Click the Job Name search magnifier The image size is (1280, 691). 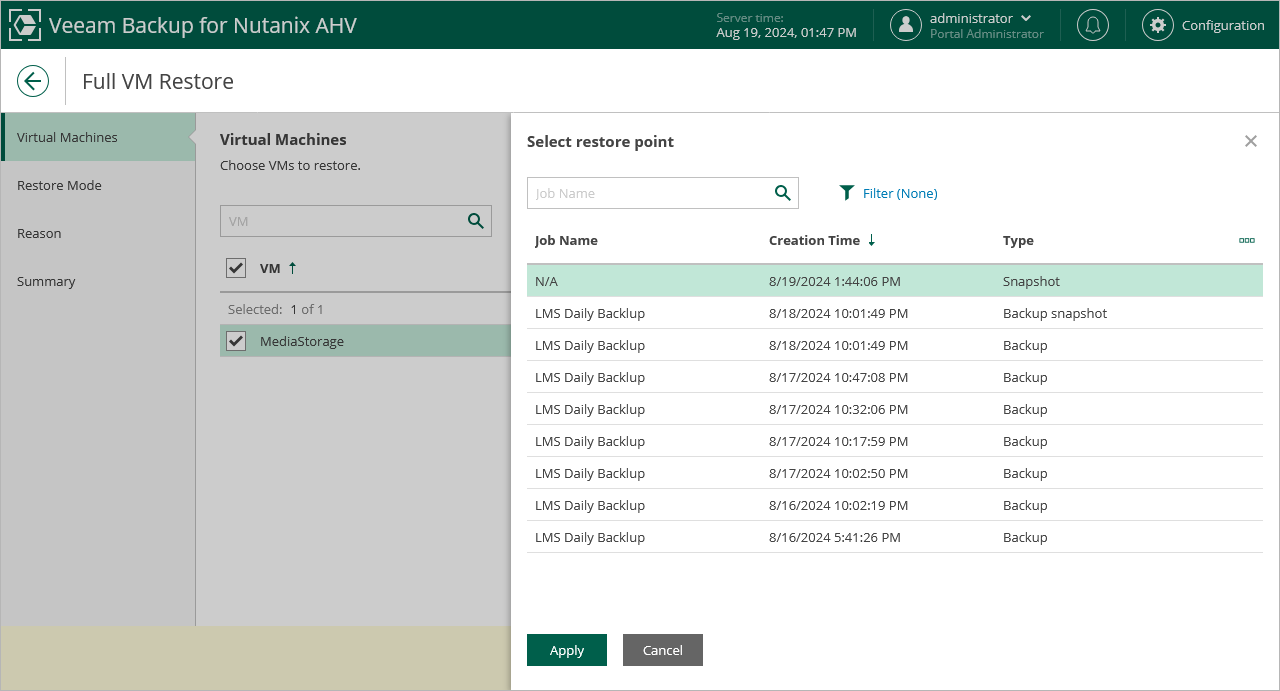[x=783, y=193]
